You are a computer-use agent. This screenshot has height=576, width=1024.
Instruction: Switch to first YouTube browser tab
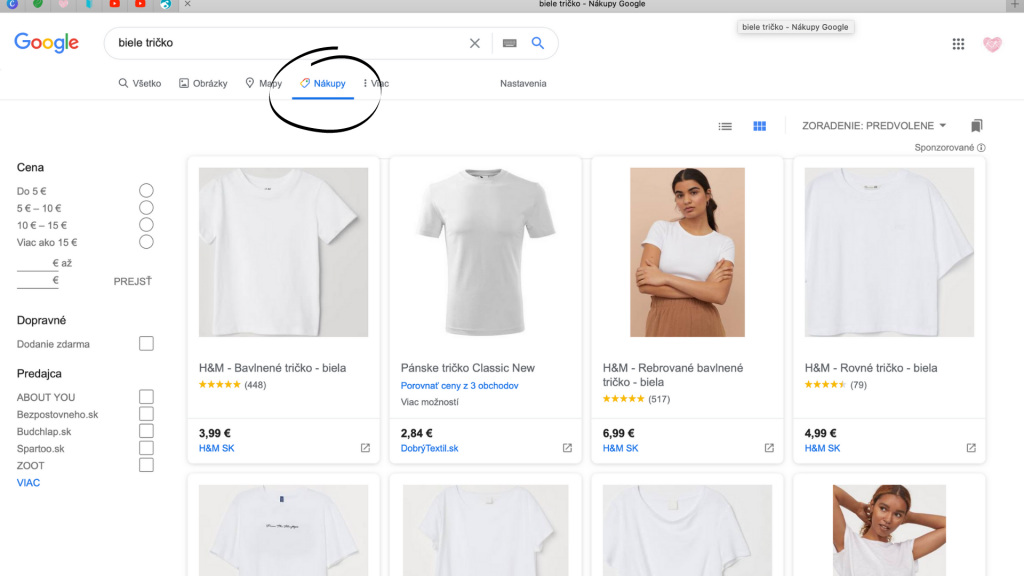[115, 4]
